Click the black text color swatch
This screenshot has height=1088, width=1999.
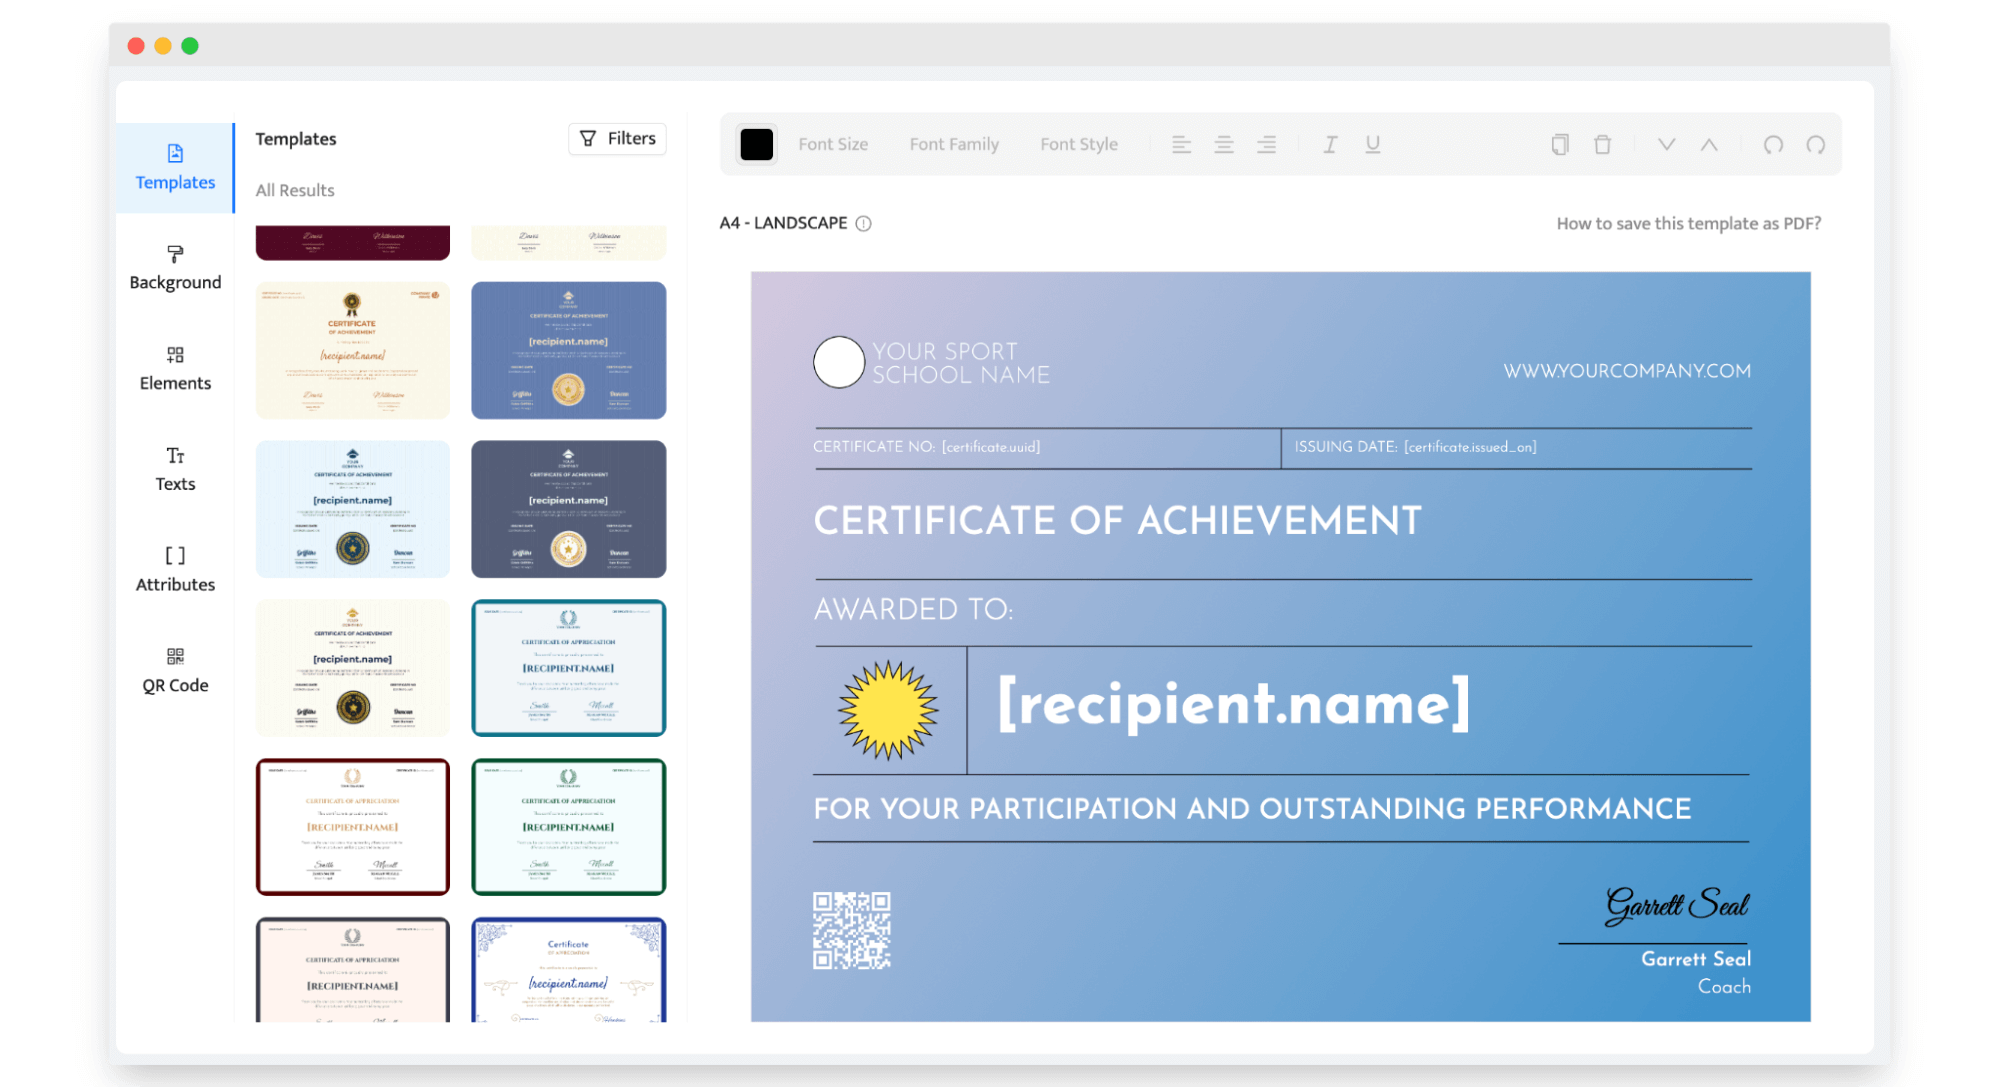(x=757, y=145)
